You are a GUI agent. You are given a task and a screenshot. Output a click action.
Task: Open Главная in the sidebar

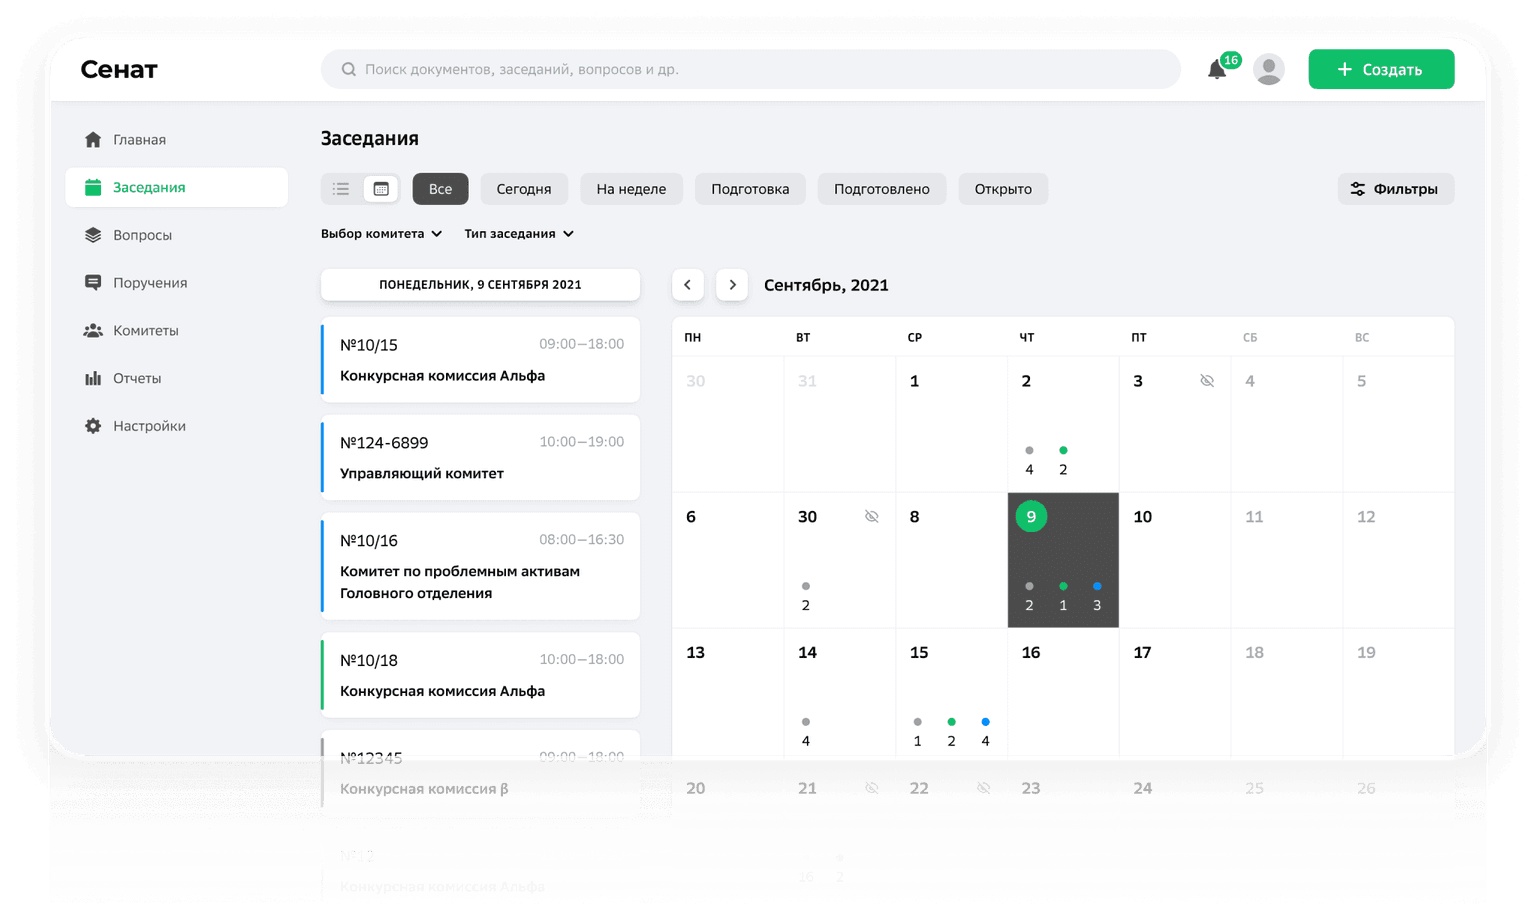177,139
